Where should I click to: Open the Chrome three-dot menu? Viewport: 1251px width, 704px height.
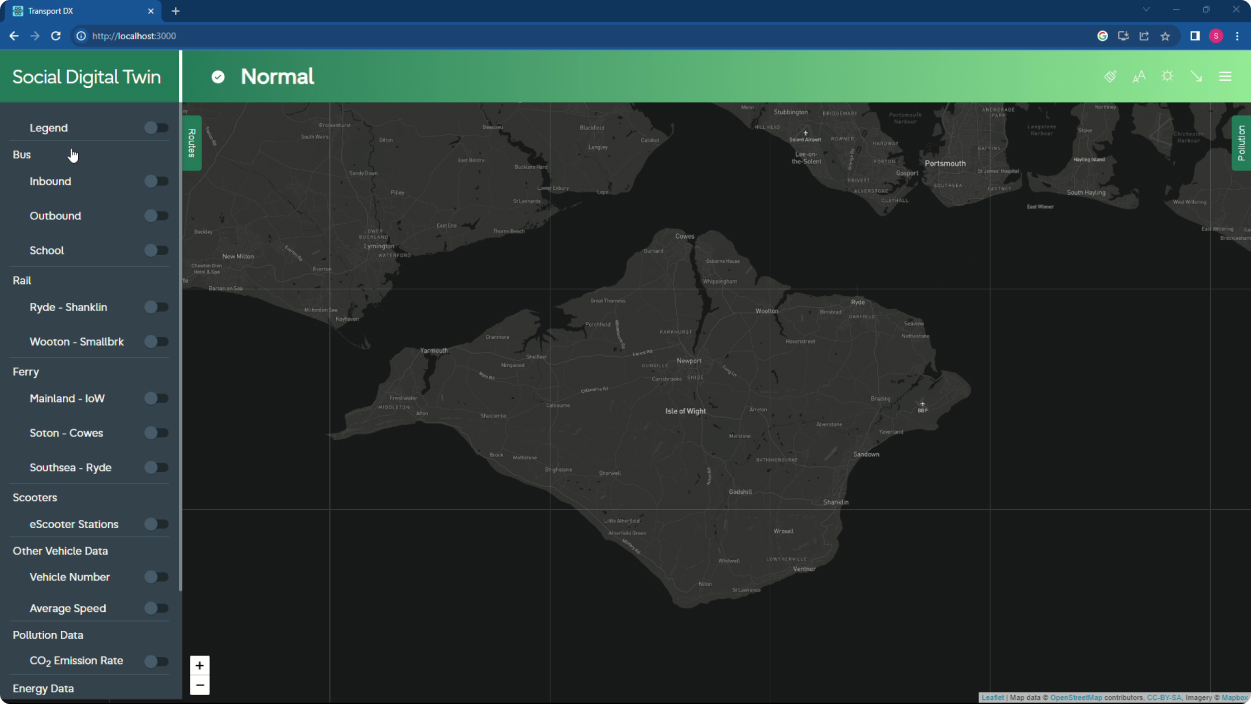tap(1237, 36)
